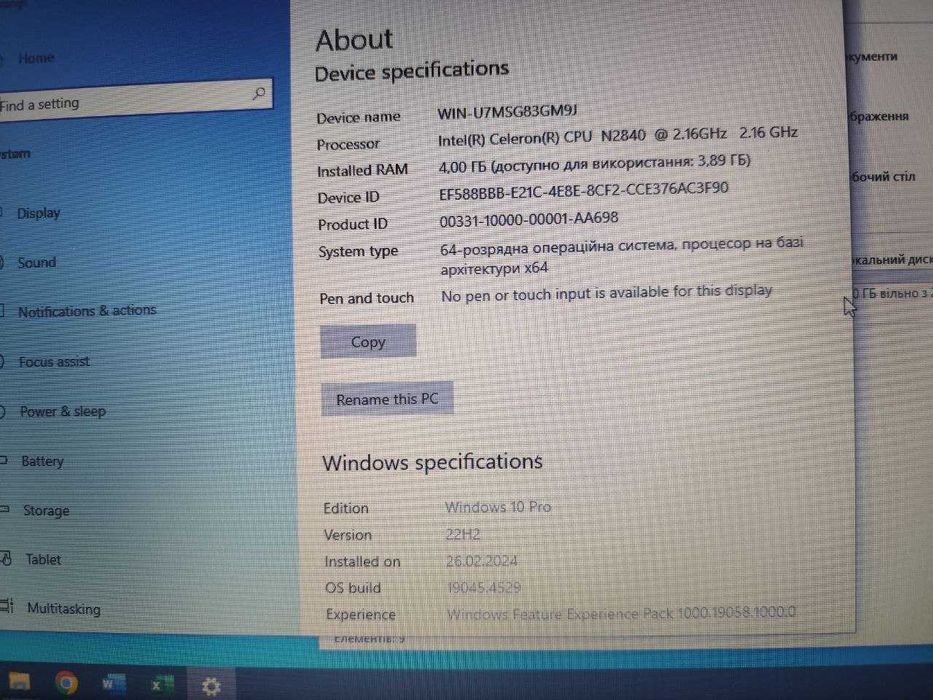Select the System type value text
Viewport: 933px width, 700px height.
click(x=621, y=256)
